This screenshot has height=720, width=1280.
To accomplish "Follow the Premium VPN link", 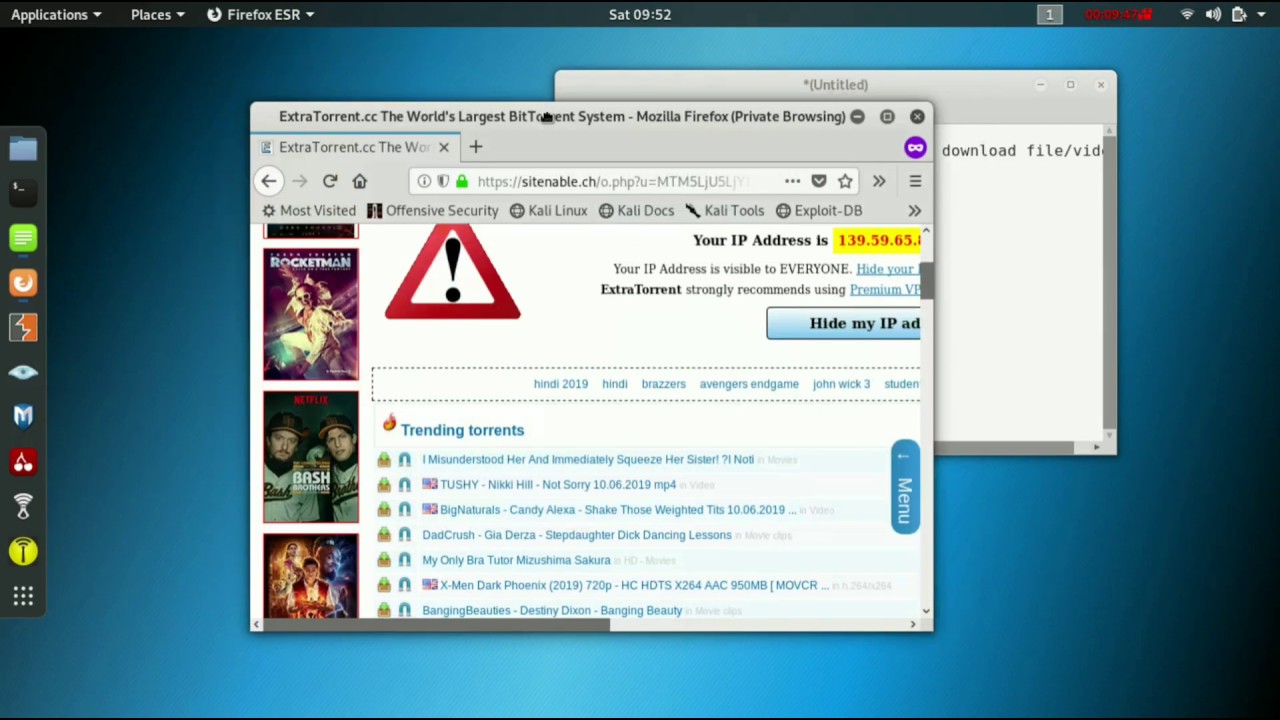I will pos(885,290).
